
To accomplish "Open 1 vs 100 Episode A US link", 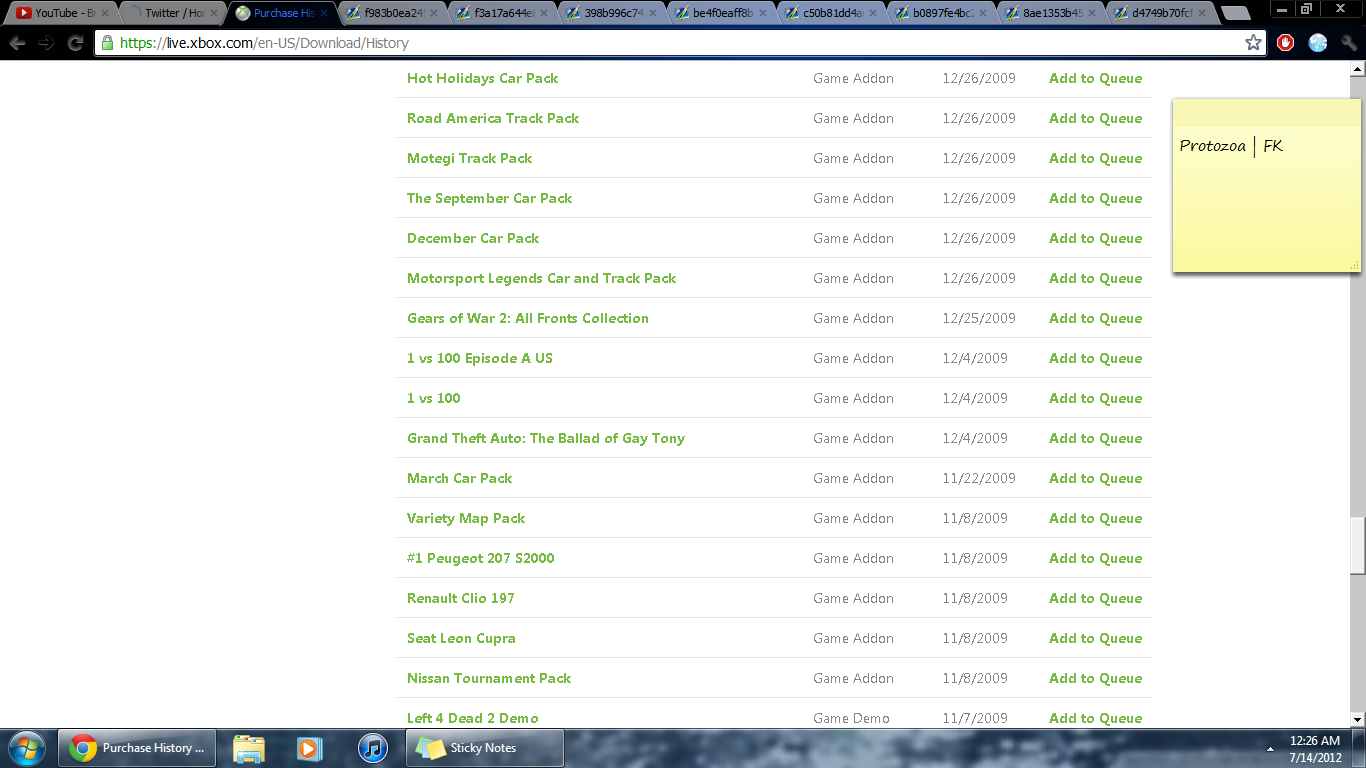I will coord(479,358).
